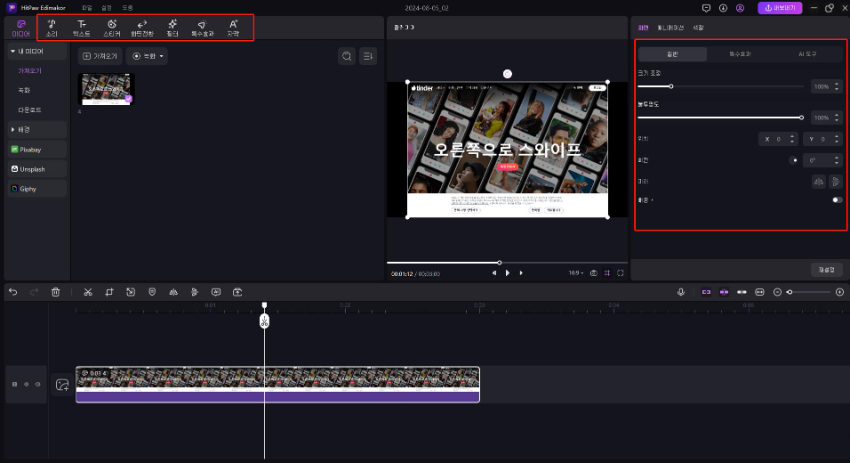The width and height of the screenshot is (850, 463).
Task: Open the 스티커 (Sticker) panel
Action: [x=111, y=28]
